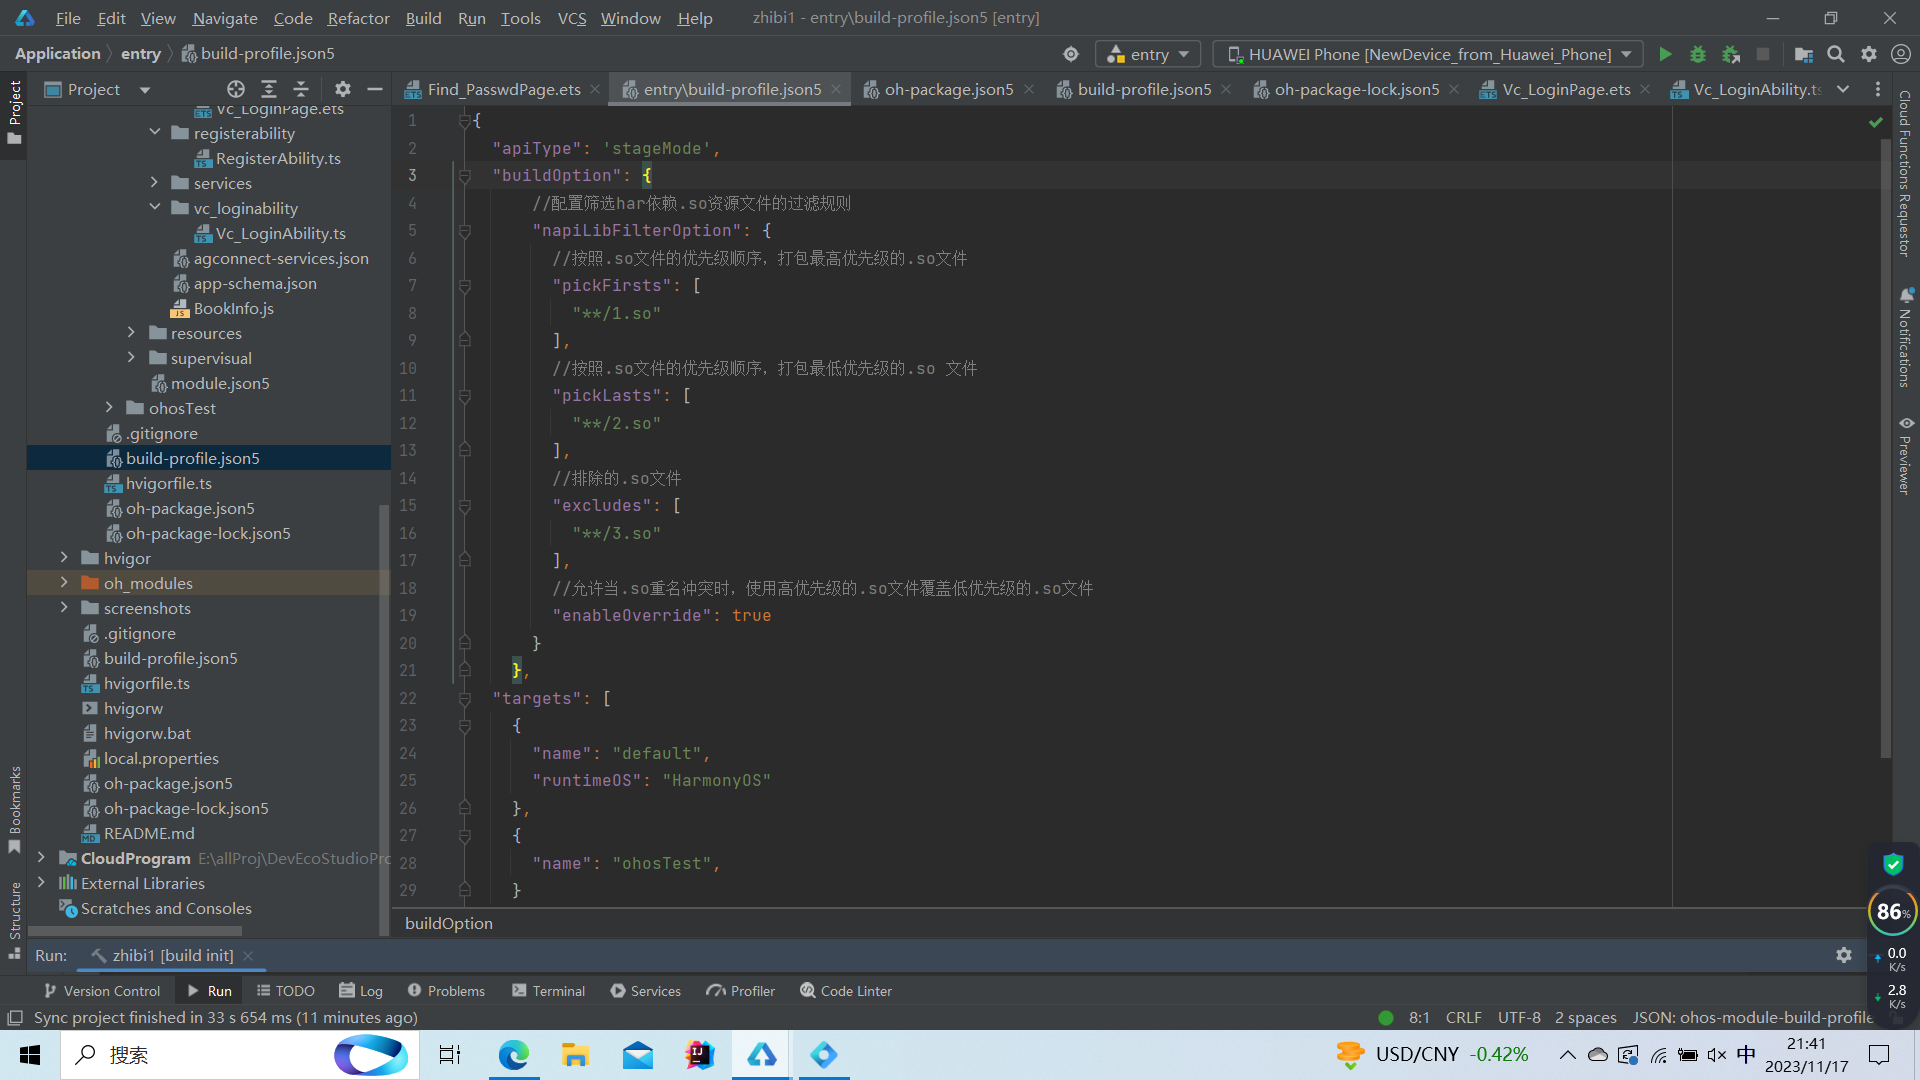
Task: Click the green inspection checkmark in editor
Action: click(1875, 121)
